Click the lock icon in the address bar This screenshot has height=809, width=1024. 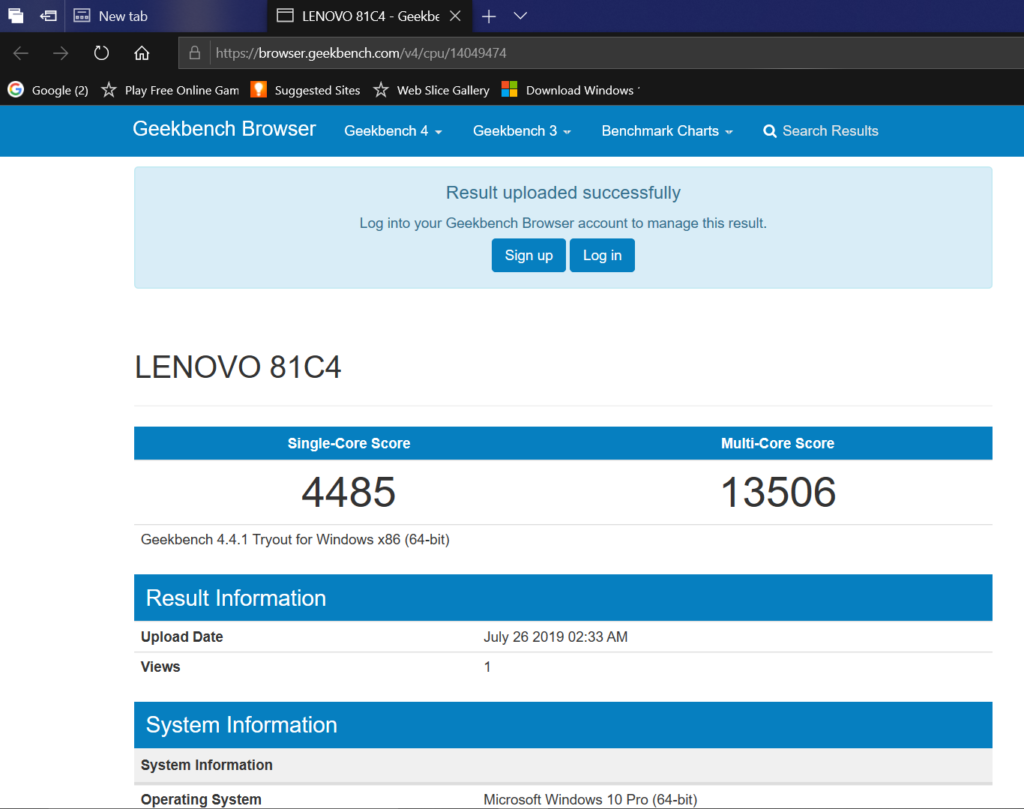(195, 53)
